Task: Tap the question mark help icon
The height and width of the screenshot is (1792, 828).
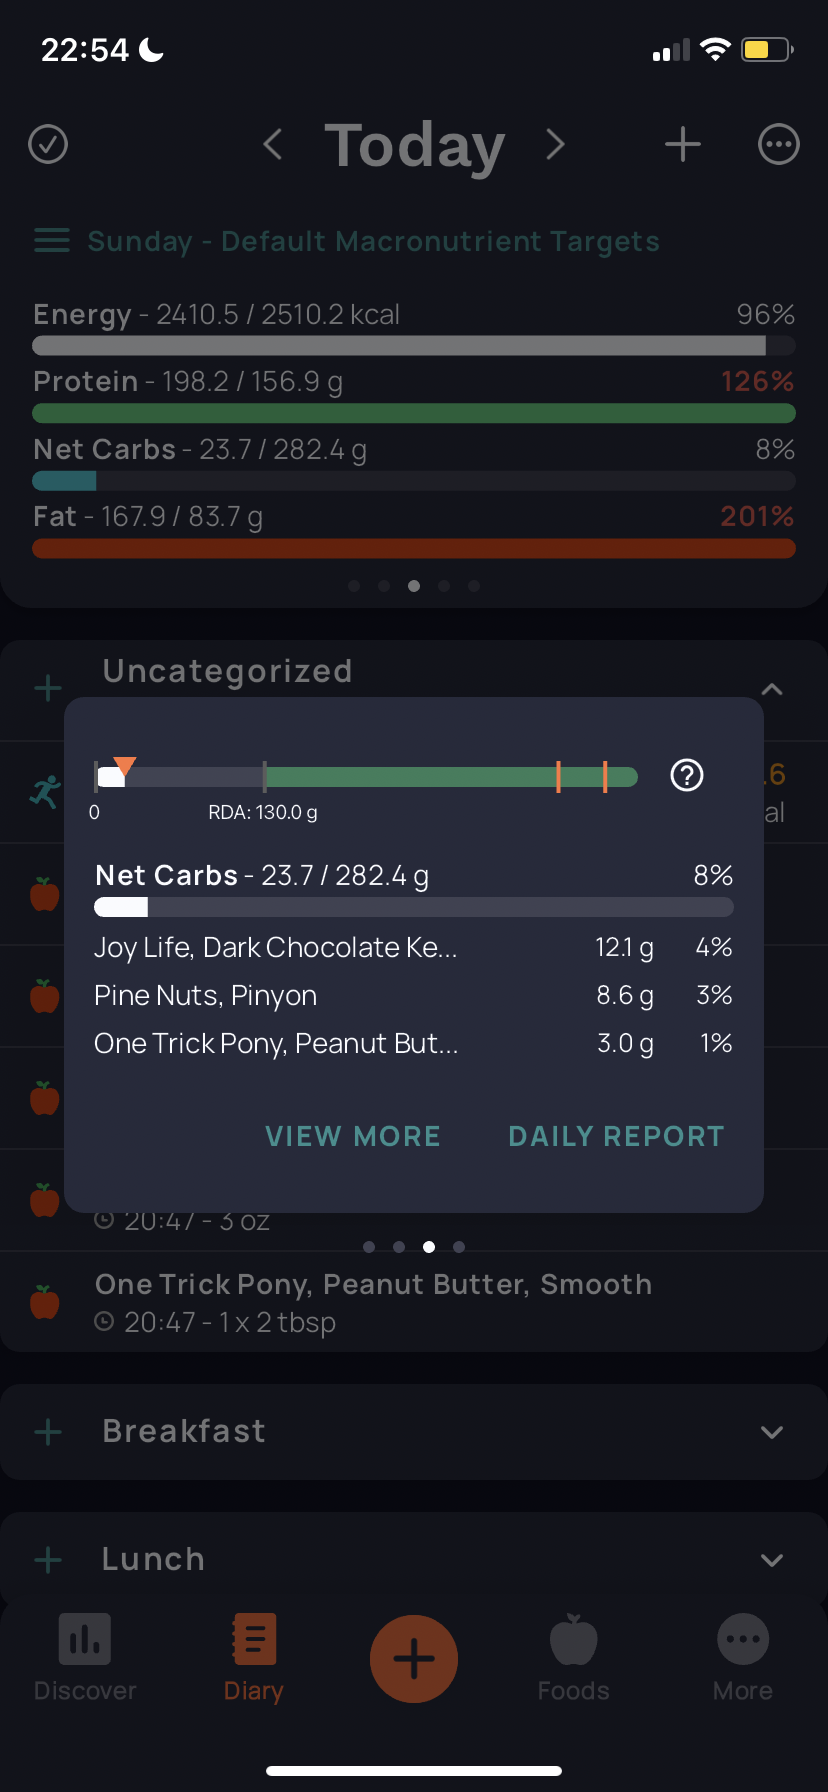Action: [x=687, y=775]
